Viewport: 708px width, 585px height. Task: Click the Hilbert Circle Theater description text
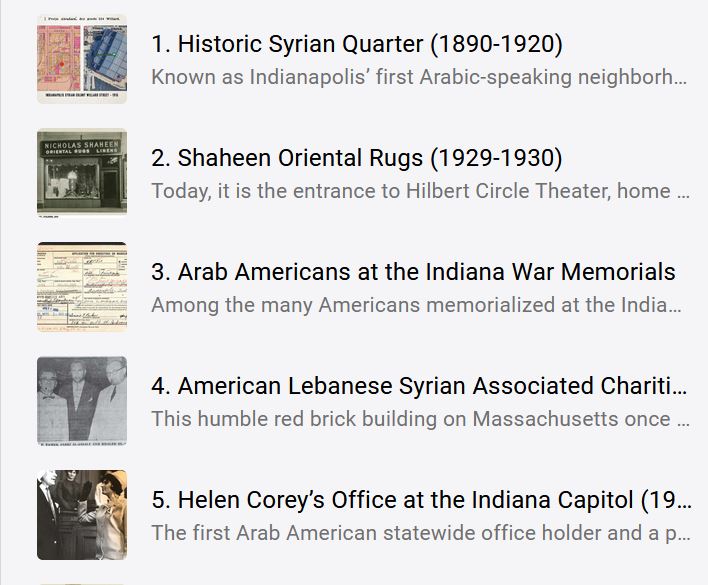[419, 191]
